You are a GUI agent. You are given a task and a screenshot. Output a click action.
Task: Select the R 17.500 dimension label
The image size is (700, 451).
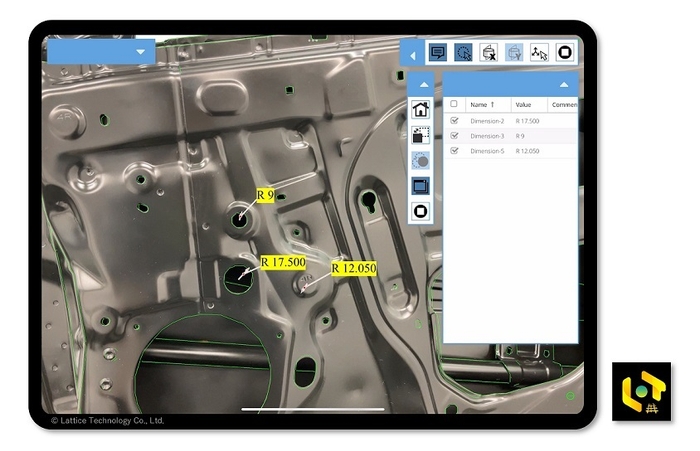pos(282,263)
